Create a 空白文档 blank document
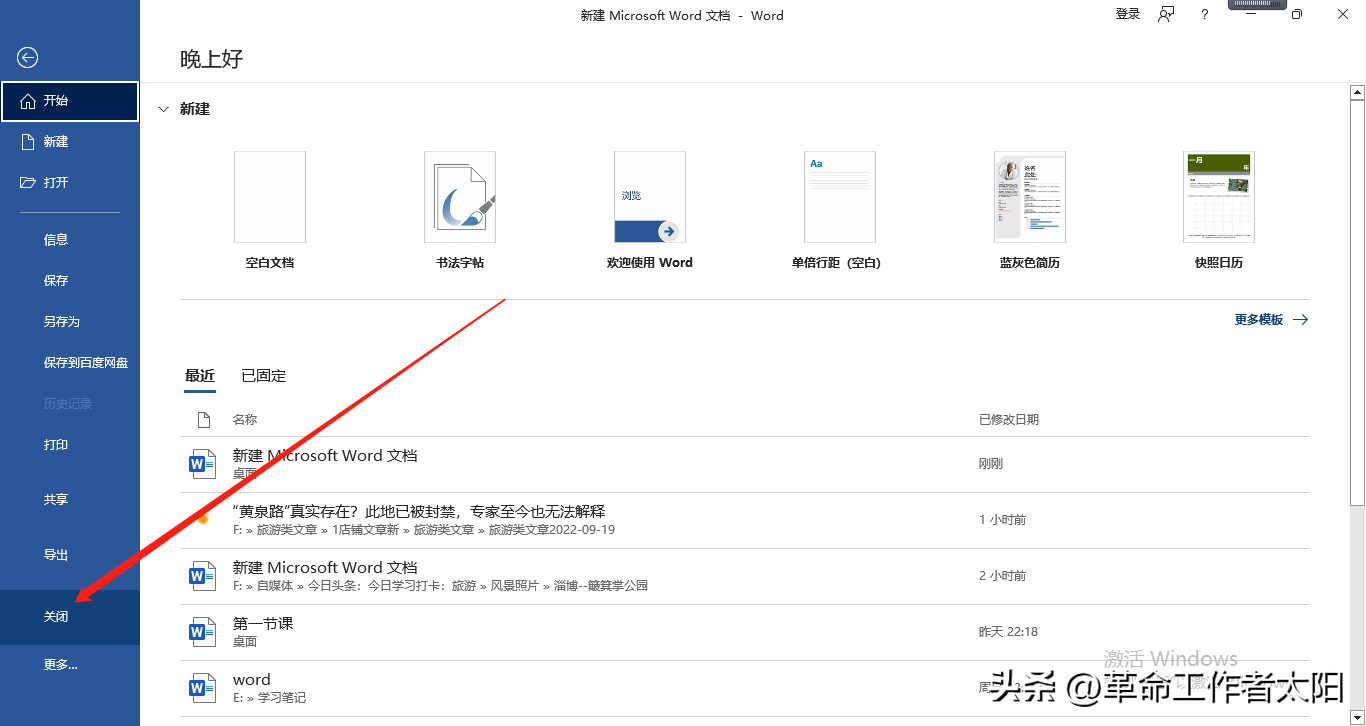 (270, 211)
